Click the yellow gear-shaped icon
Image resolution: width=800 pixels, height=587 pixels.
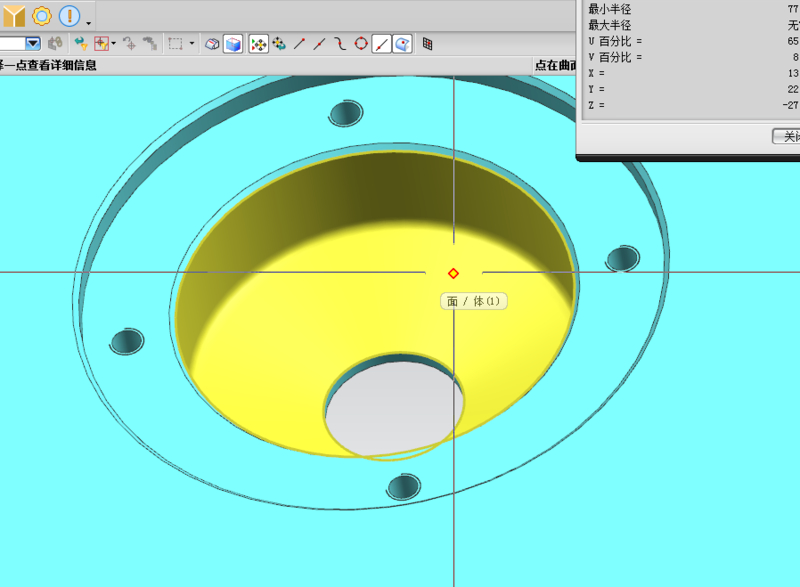(42, 16)
